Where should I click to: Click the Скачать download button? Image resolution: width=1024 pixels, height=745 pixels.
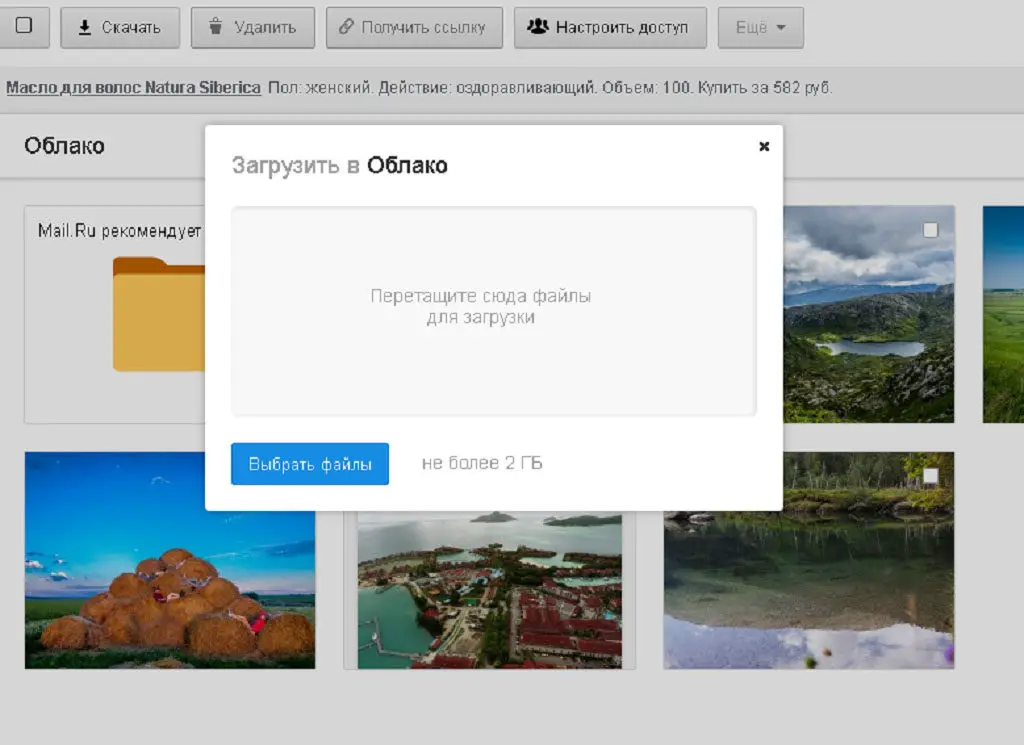120,27
